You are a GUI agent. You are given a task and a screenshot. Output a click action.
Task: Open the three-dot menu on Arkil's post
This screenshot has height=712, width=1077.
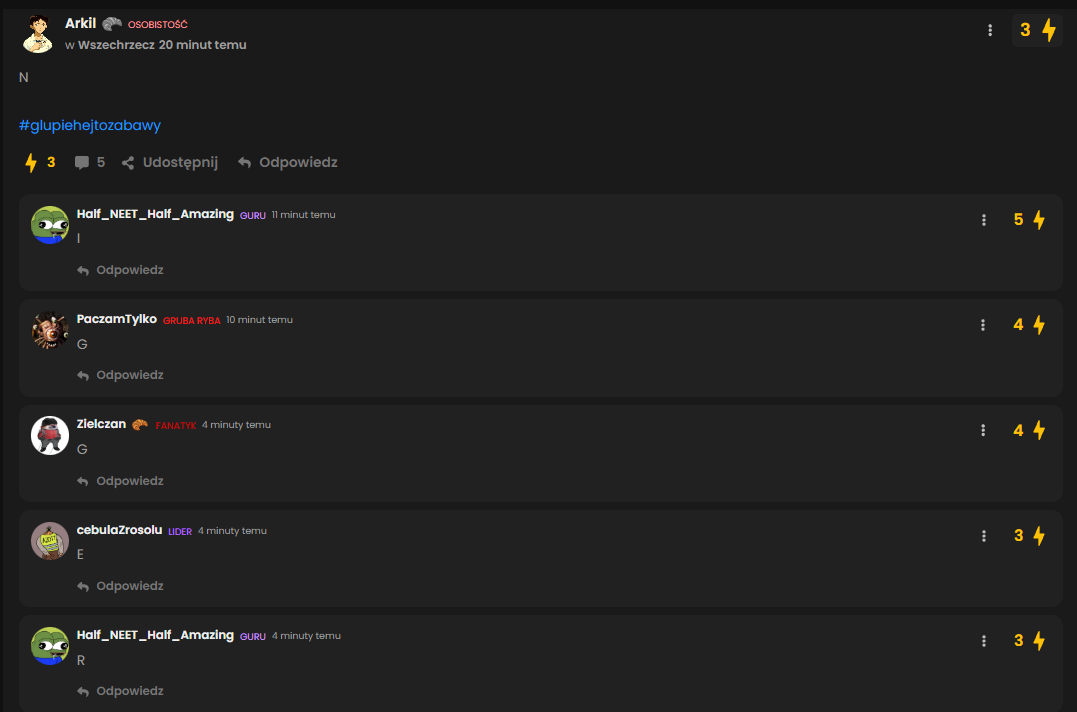tap(990, 30)
